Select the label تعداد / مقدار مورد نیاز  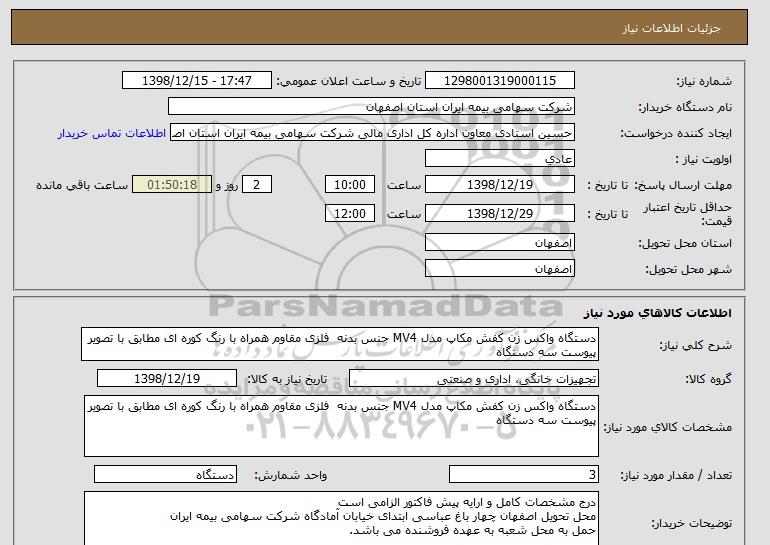point(676,475)
